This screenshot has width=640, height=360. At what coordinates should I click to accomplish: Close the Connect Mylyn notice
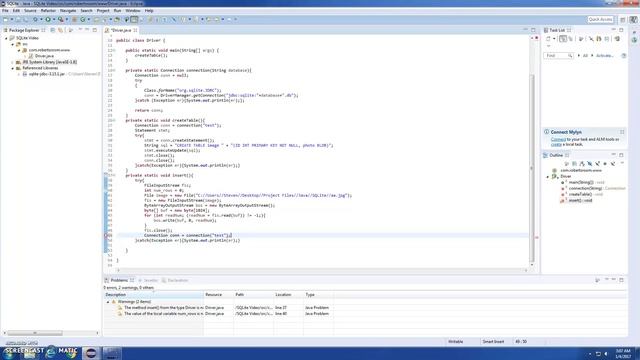click(x=622, y=132)
